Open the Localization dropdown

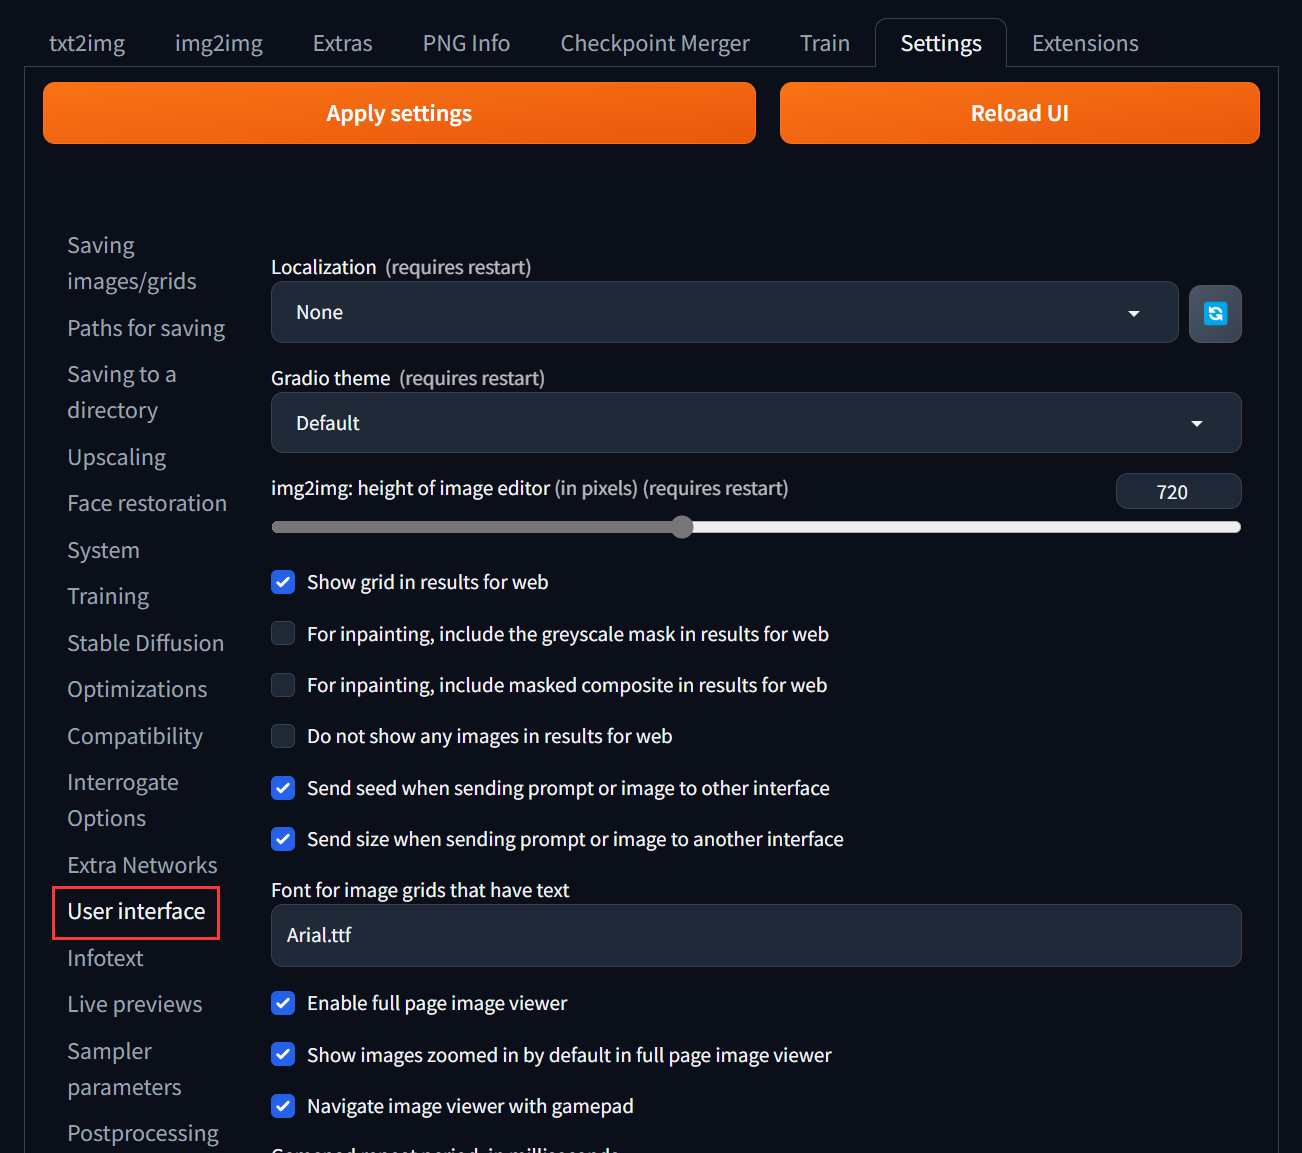pos(724,312)
